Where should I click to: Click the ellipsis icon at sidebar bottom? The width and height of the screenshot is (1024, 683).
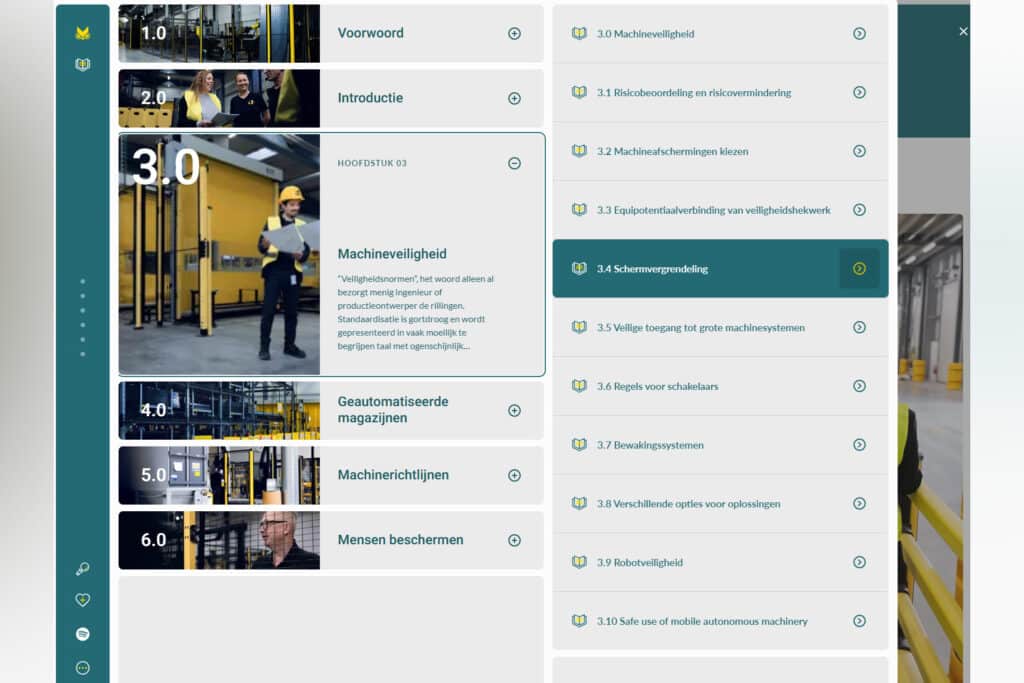(83, 665)
